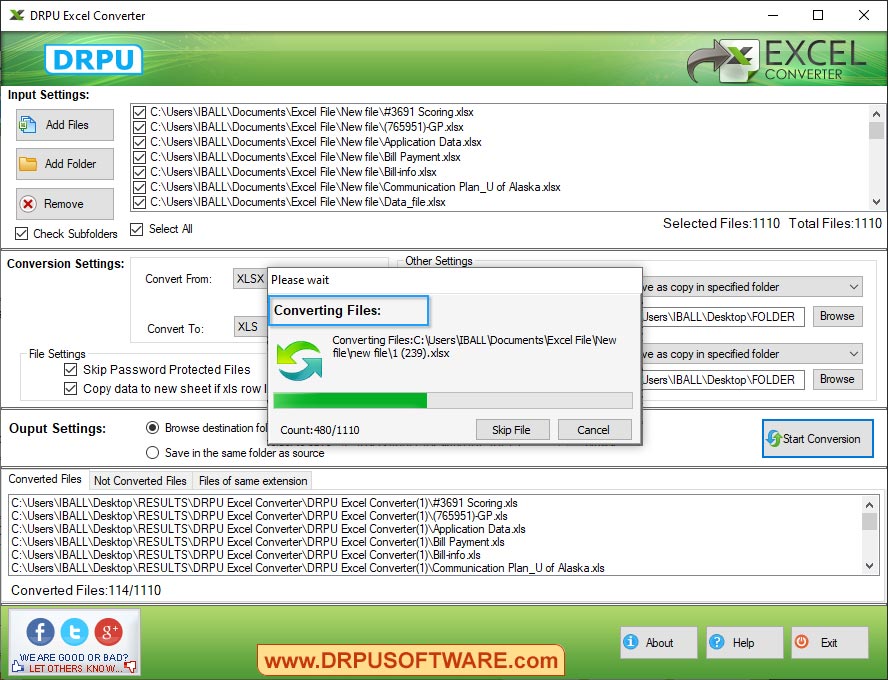888x680 pixels.
Task: Click the Google+ share icon
Action: click(x=109, y=632)
